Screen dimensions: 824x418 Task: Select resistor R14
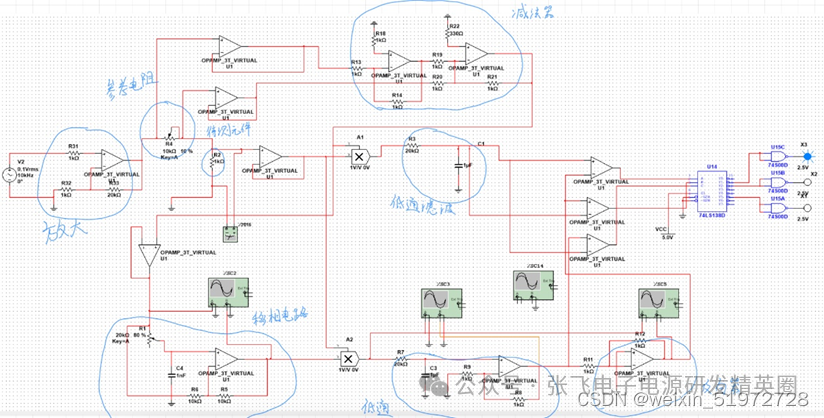tap(397, 100)
